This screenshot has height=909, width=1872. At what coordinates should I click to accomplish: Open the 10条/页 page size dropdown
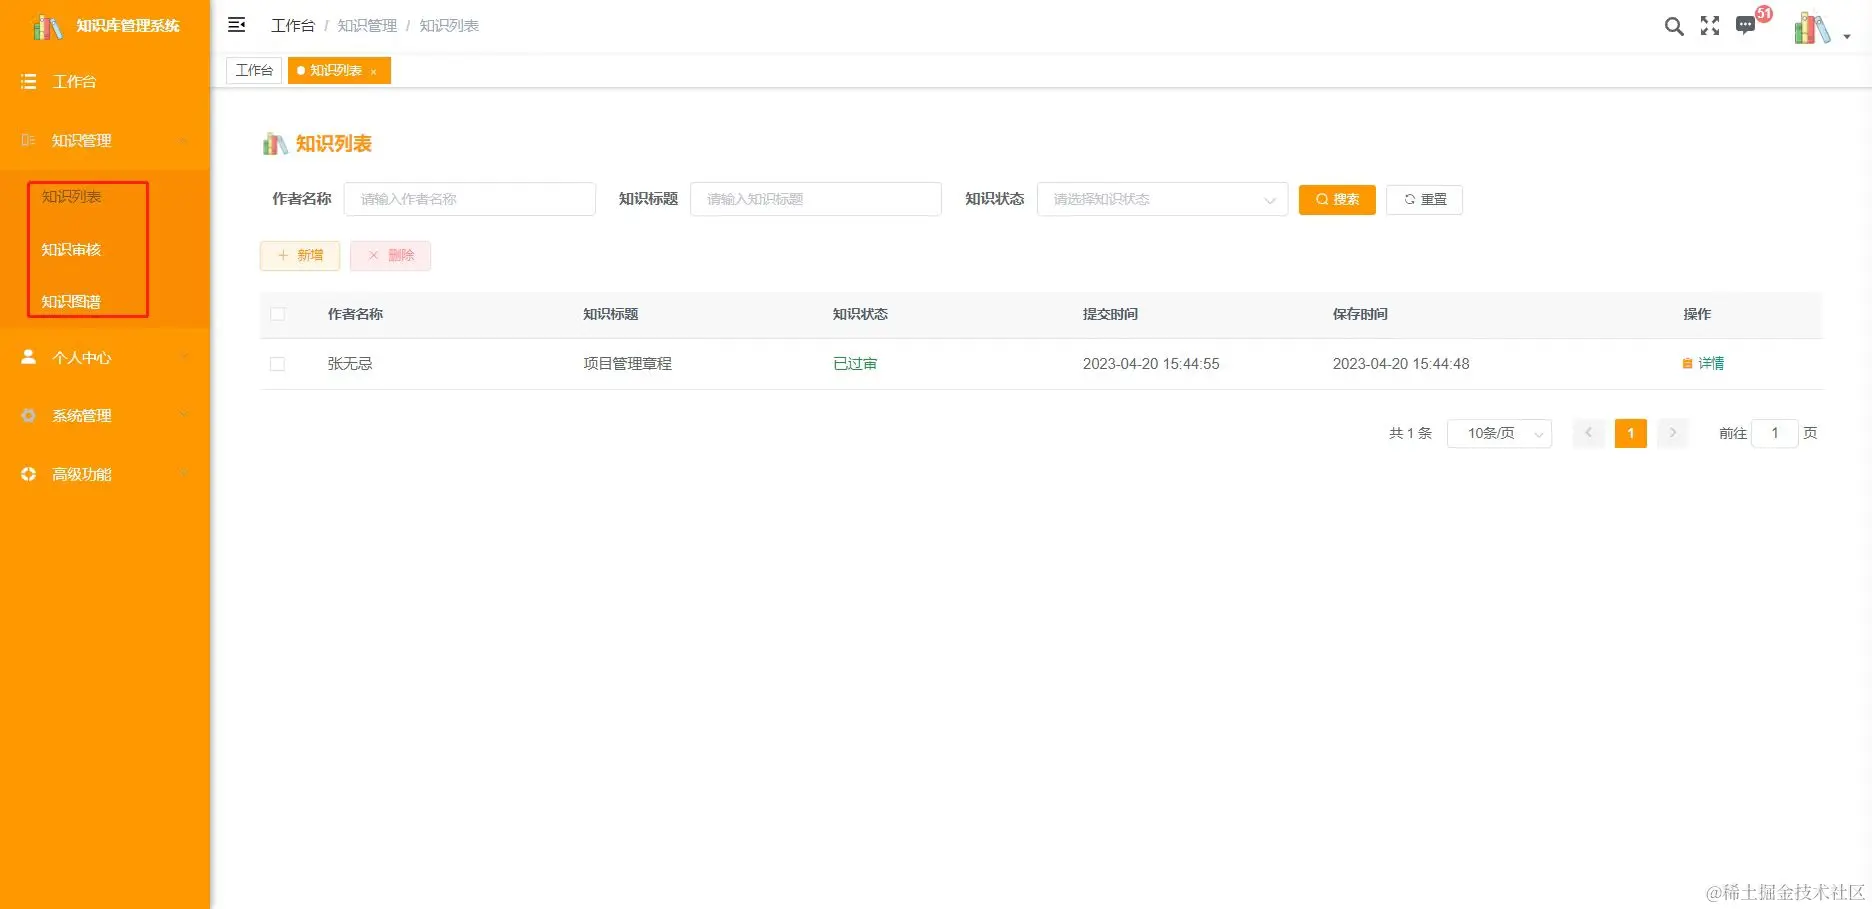(x=1499, y=433)
